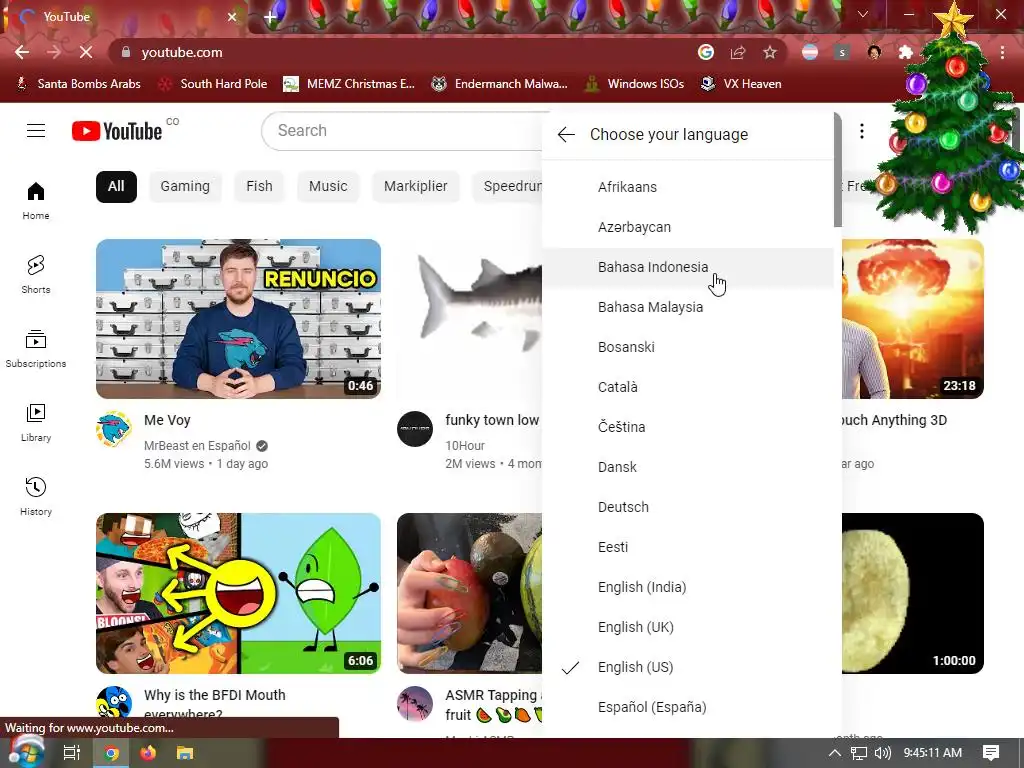The image size is (1024, 768).
Task: Click the Google icon in address bar
Action: tap(706, 52)
